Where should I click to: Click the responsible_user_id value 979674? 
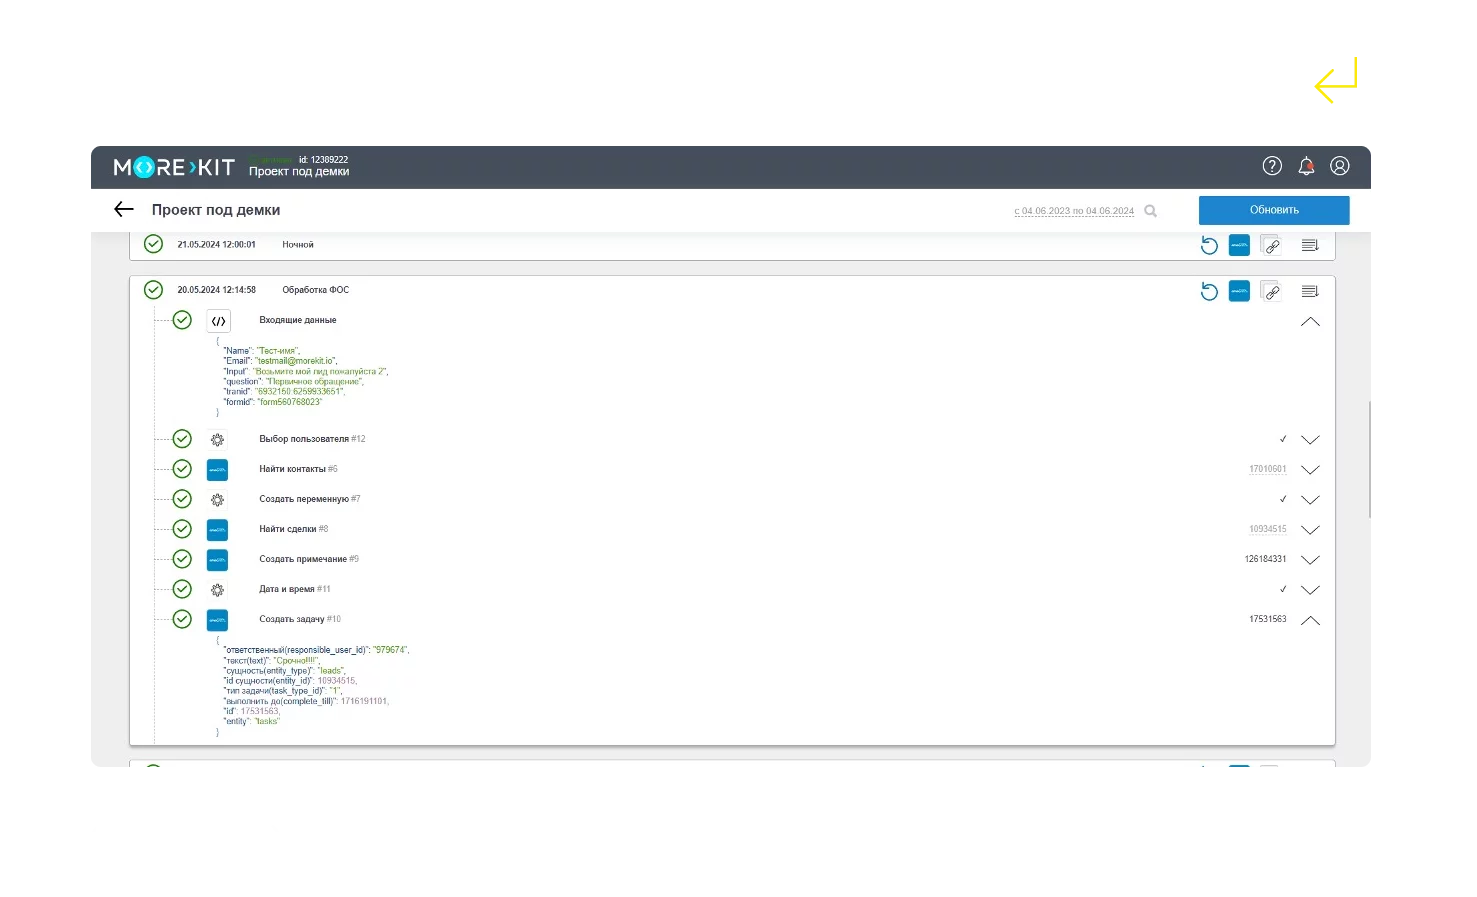pos(390,650)
